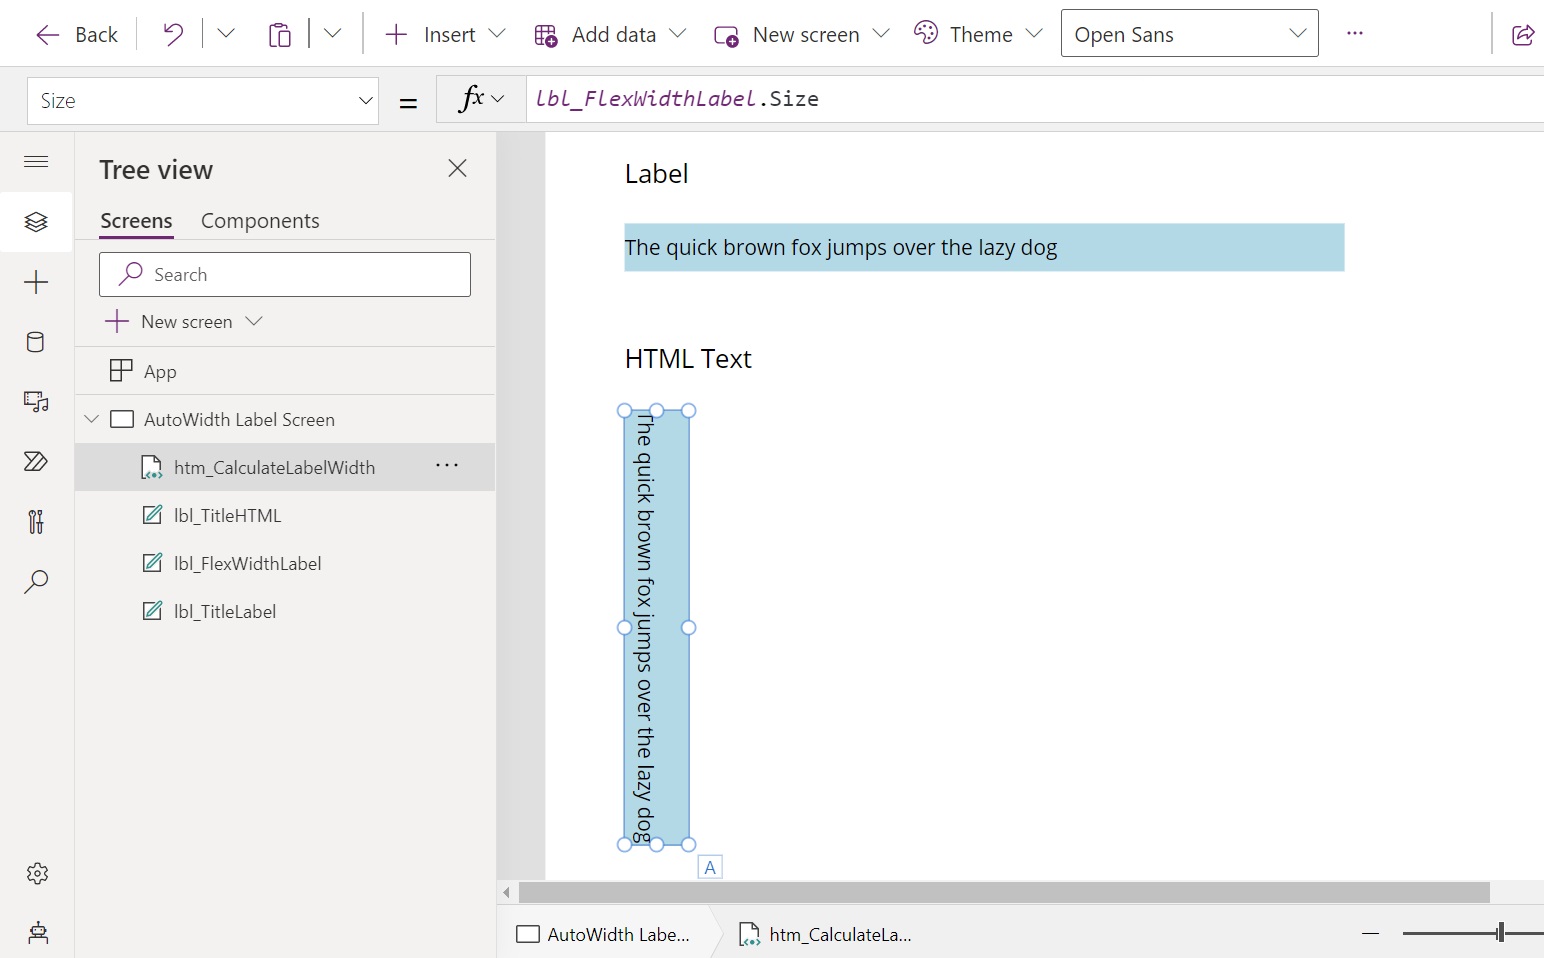Viewport: 1544px width, 958px height.
Task: Expand the undo split-button chevron
Action: coord(226,33)
